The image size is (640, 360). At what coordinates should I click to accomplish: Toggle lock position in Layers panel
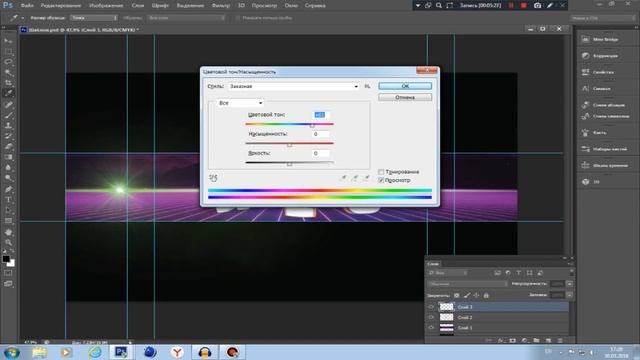coord(476,295)
